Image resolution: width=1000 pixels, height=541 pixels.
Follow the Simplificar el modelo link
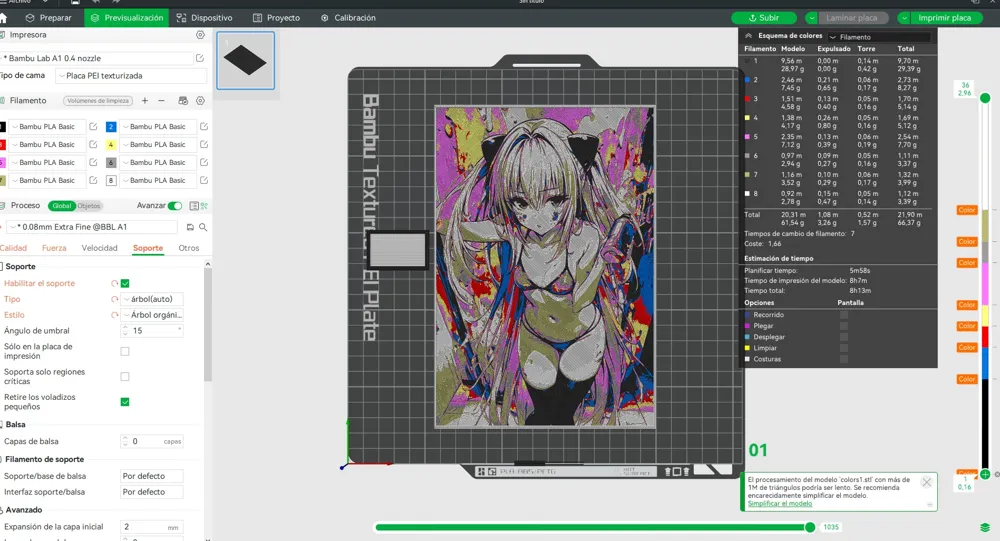[780, 503]
